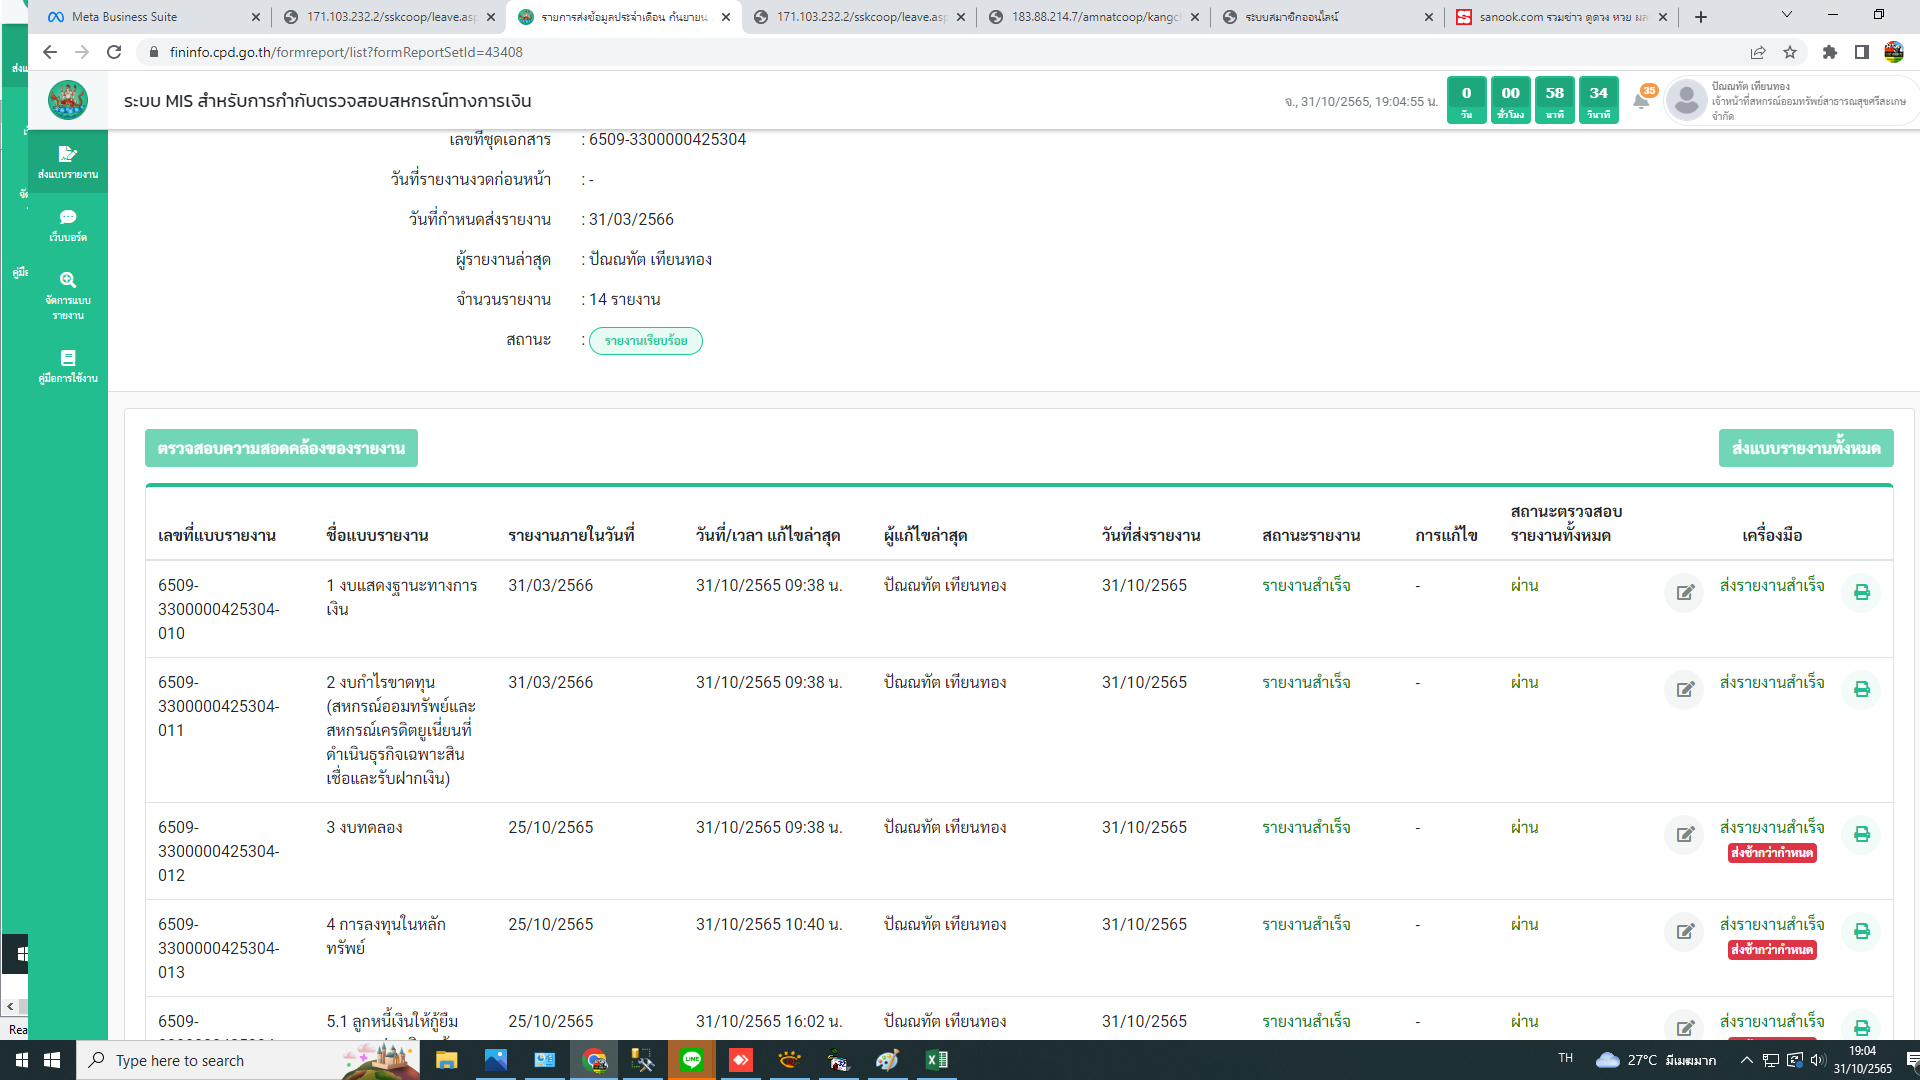
Task: Click print icon for report งบกำไรขาดทุน
Action: tap(1861, 690)
